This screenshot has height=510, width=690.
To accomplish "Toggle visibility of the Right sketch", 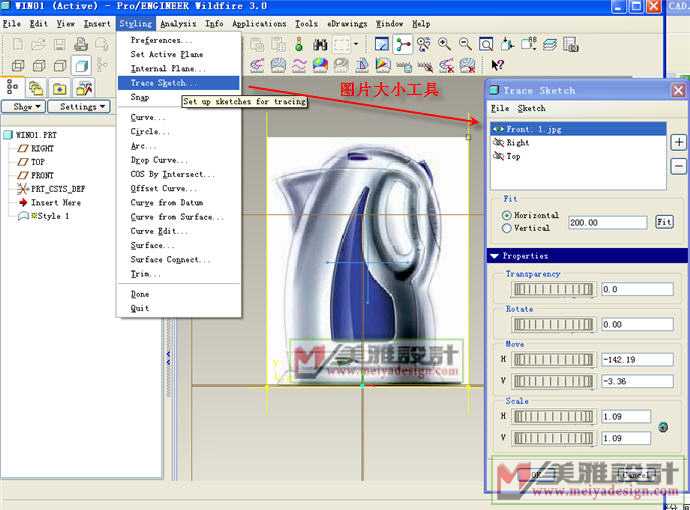I will [x=498, y=143].
